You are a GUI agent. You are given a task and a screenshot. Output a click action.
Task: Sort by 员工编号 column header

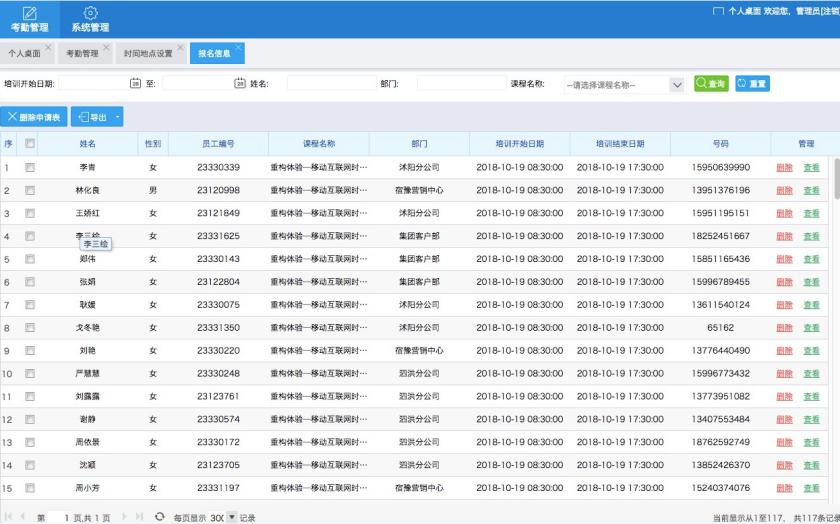pos(218,144)
